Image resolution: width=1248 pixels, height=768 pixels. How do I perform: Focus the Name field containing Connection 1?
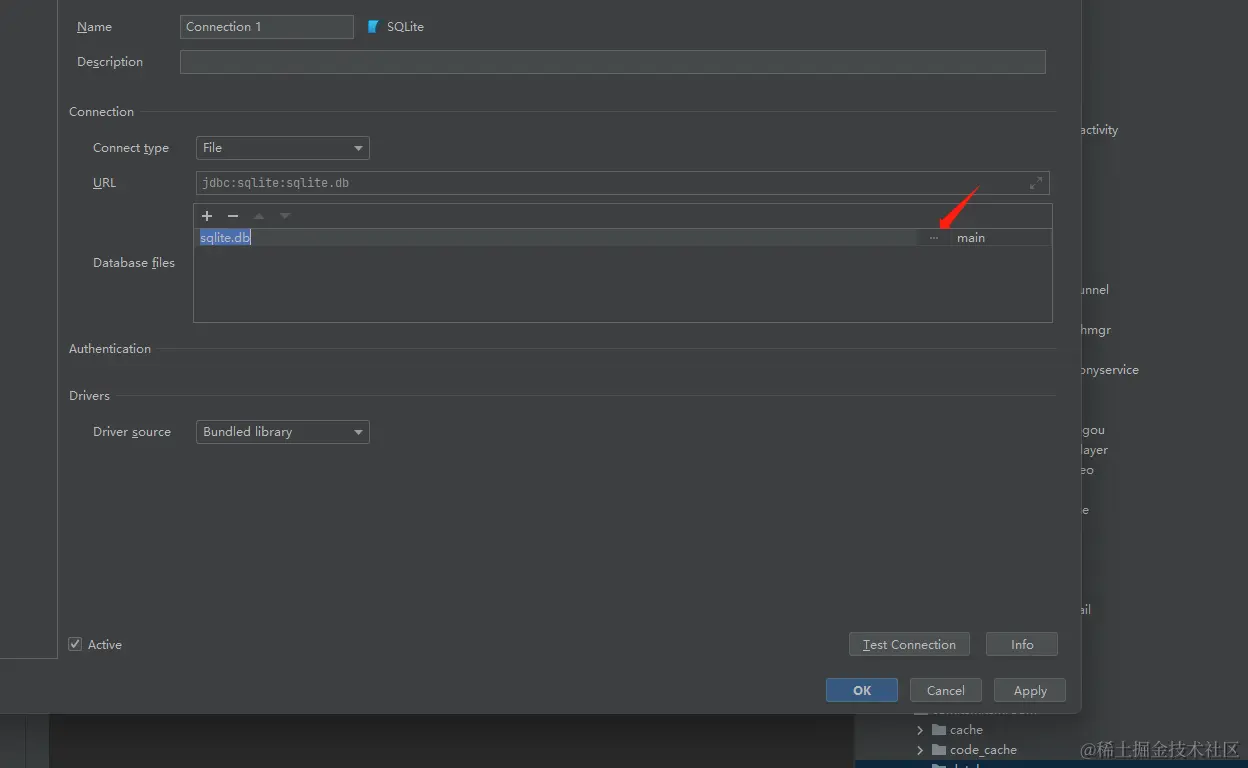pyautogui.click(x=267, y=27)
